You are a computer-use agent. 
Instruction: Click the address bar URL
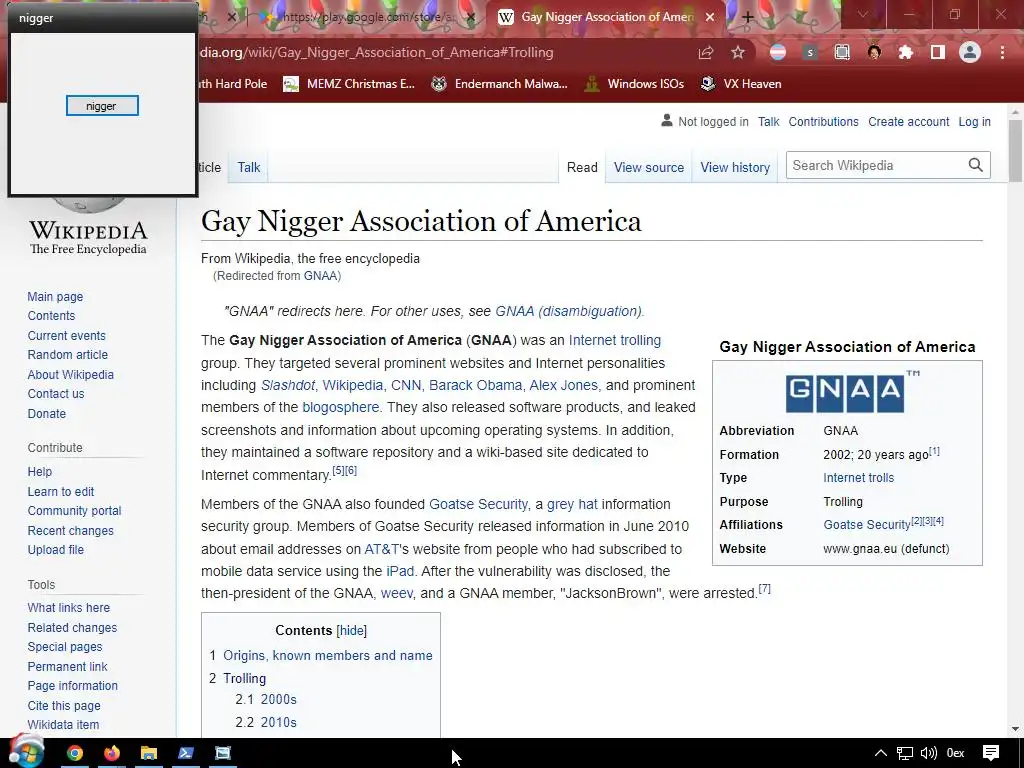click(377, 52)
